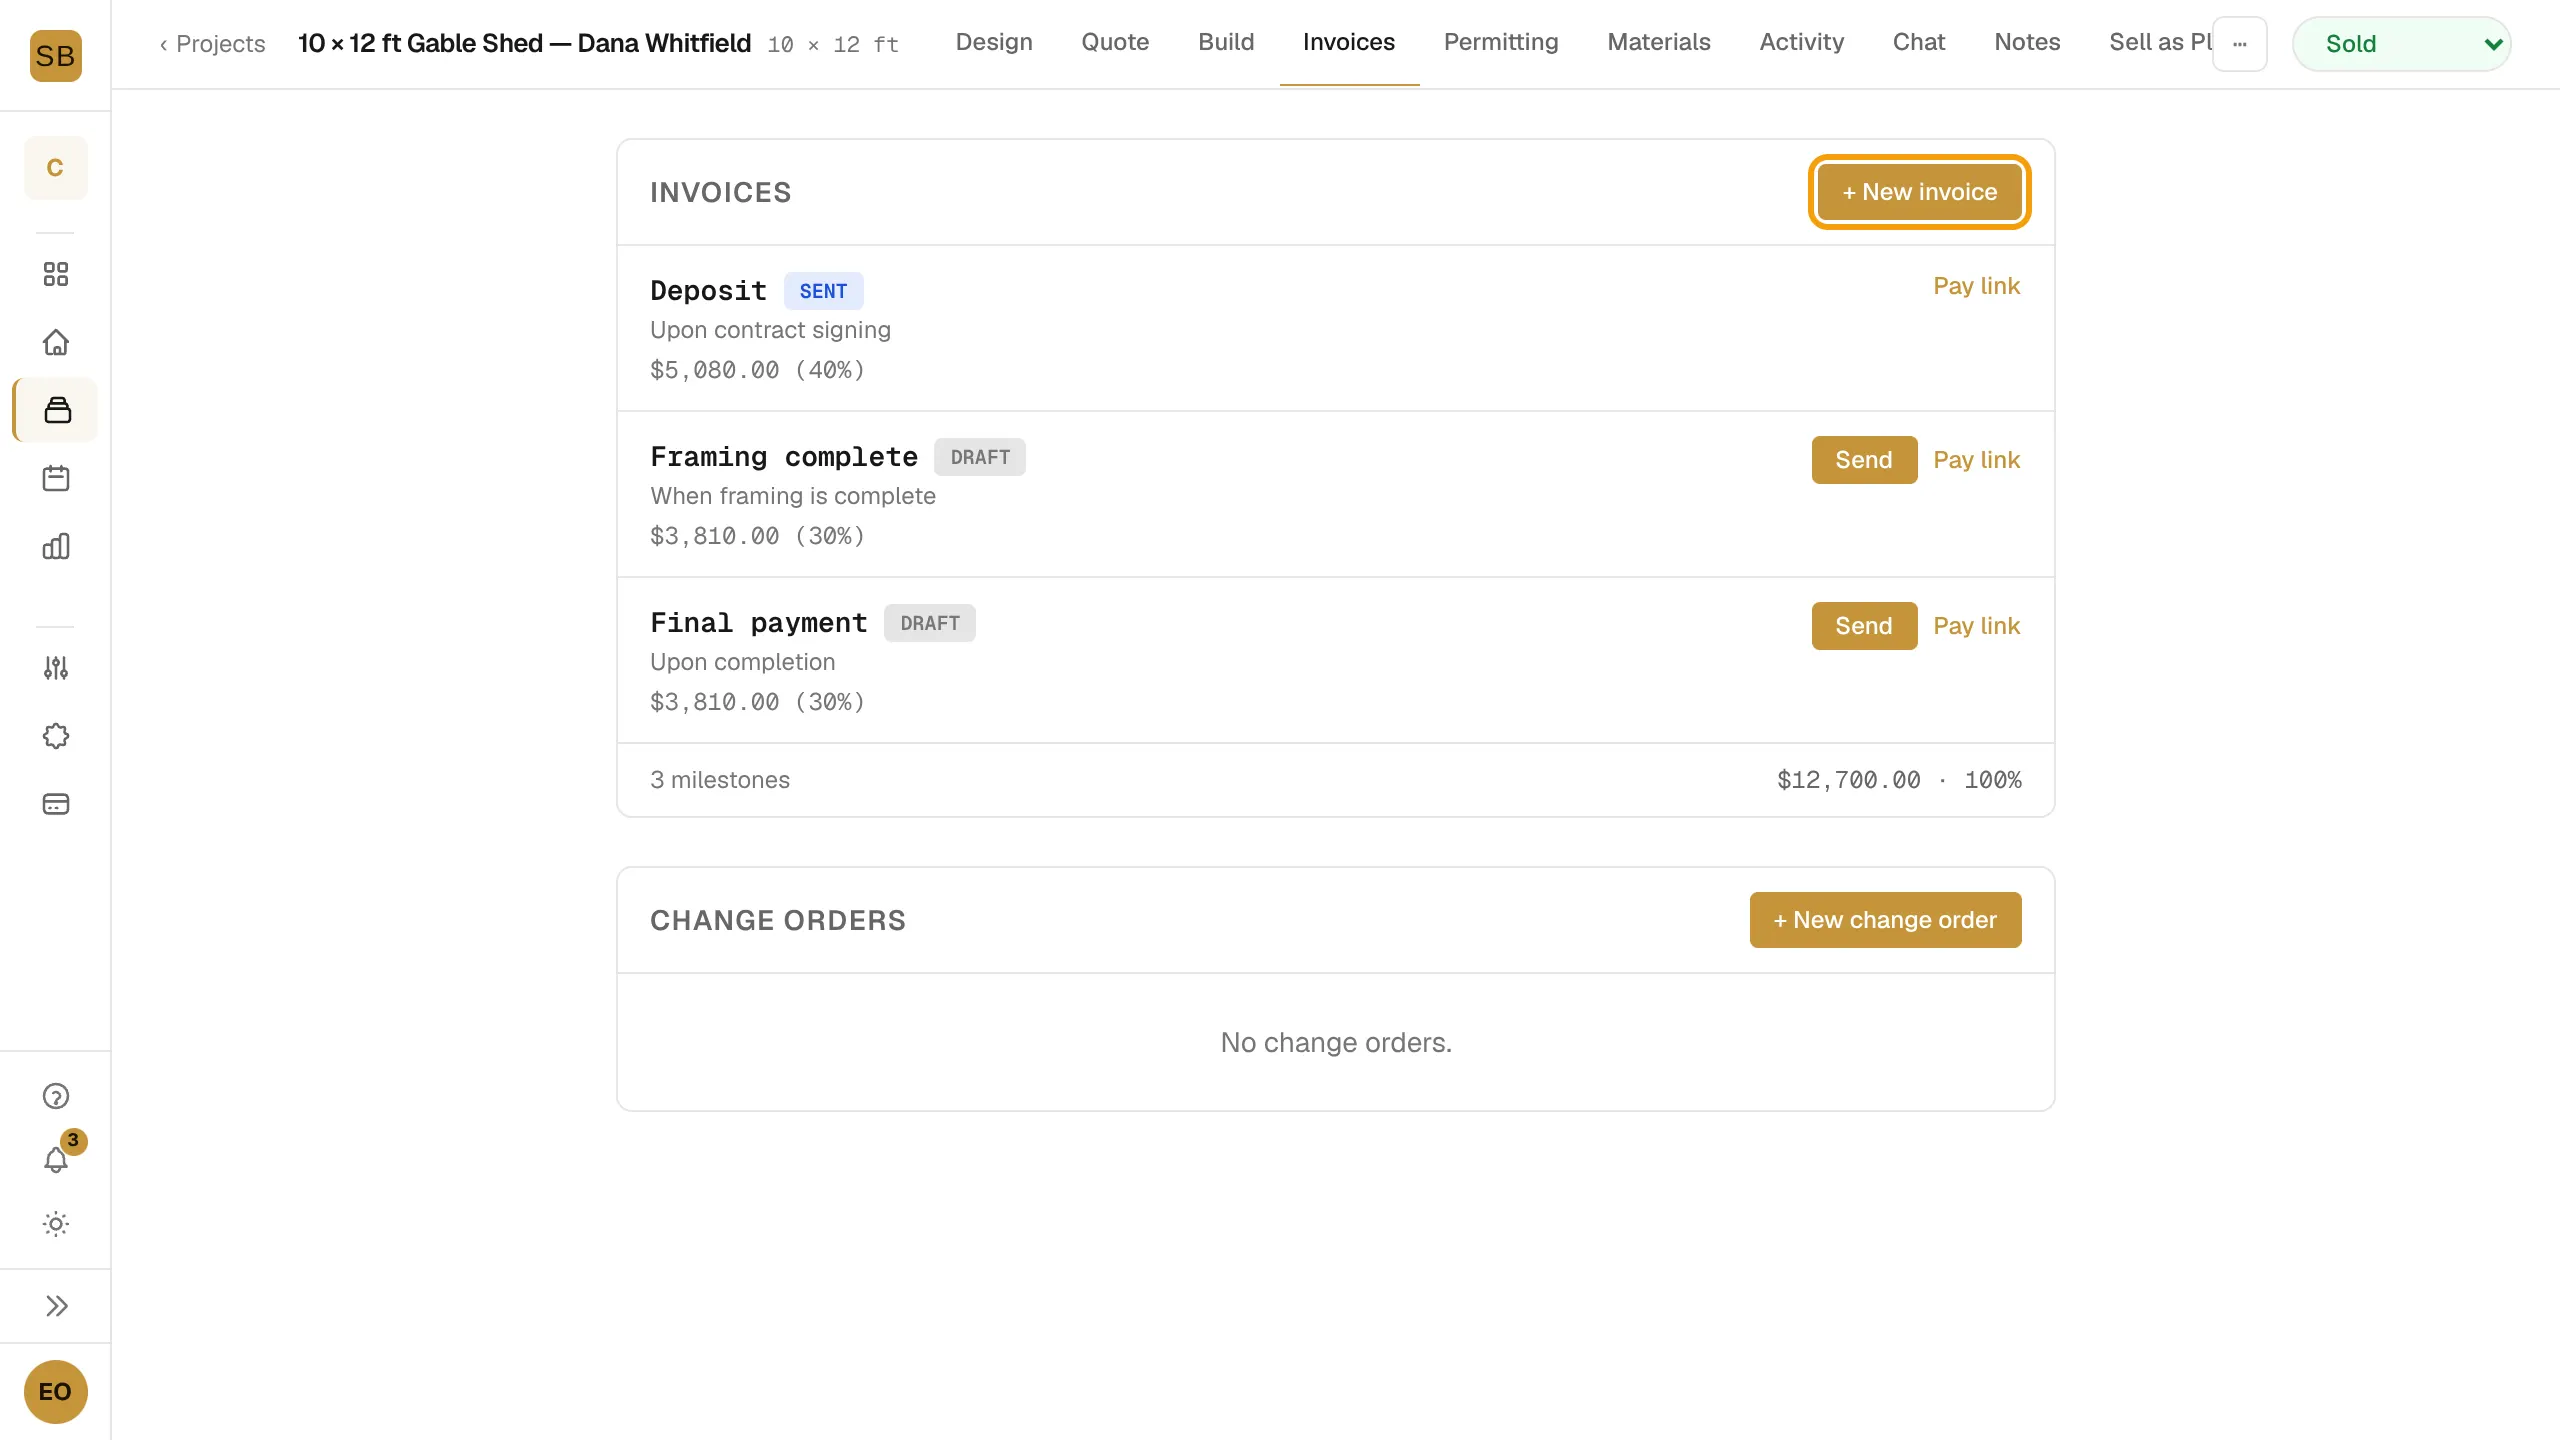The image size is (2560, 1440).
Task: Expand the sidebar with double chevron
Action: (56, 1306)
